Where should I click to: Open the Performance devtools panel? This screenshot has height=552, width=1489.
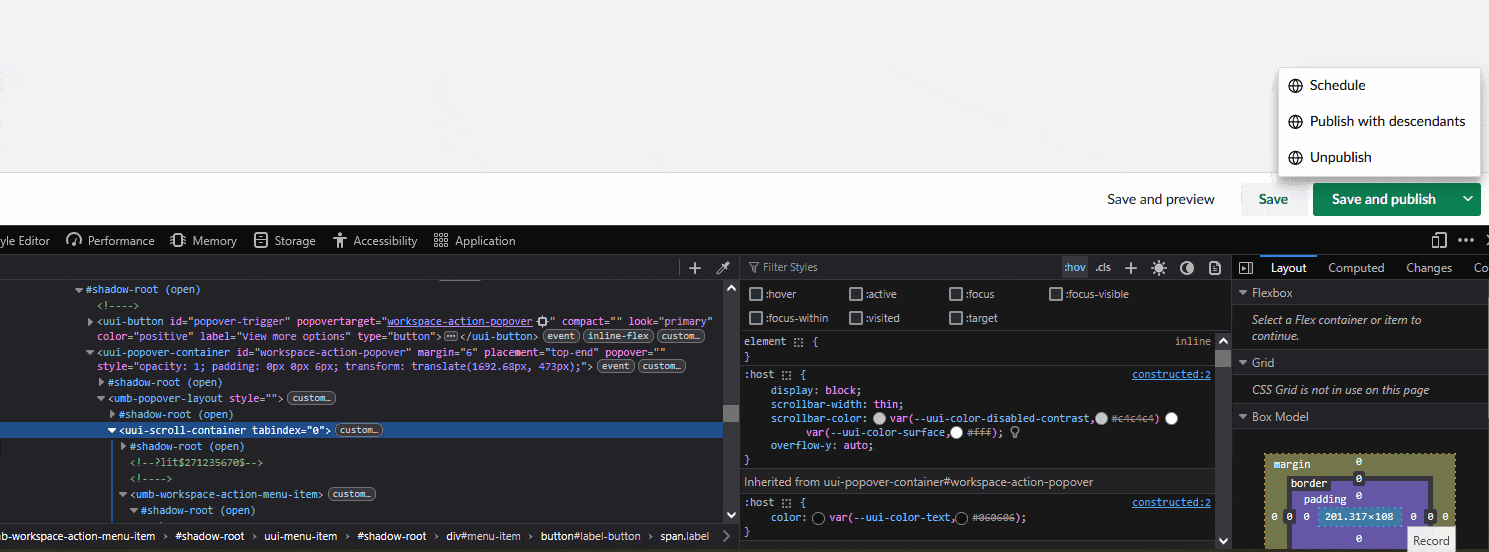(x=110, y=241)
